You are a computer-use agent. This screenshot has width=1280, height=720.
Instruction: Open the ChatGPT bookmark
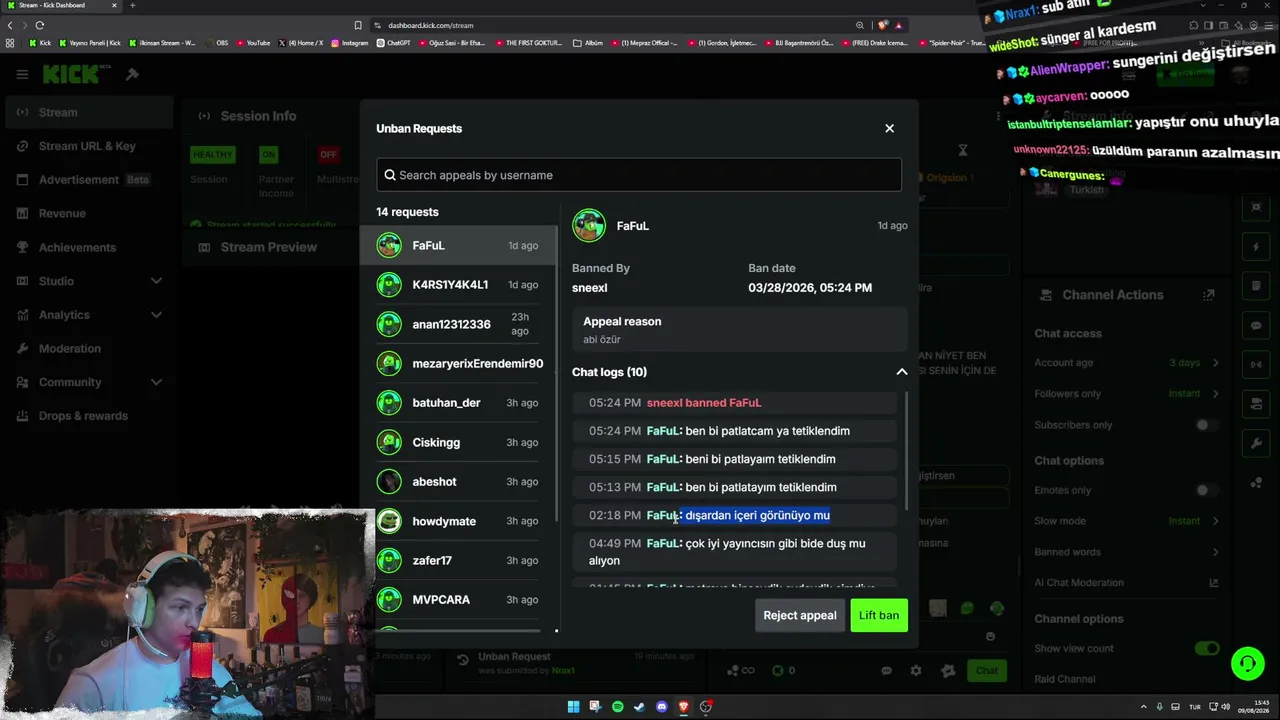click(394, 43)
